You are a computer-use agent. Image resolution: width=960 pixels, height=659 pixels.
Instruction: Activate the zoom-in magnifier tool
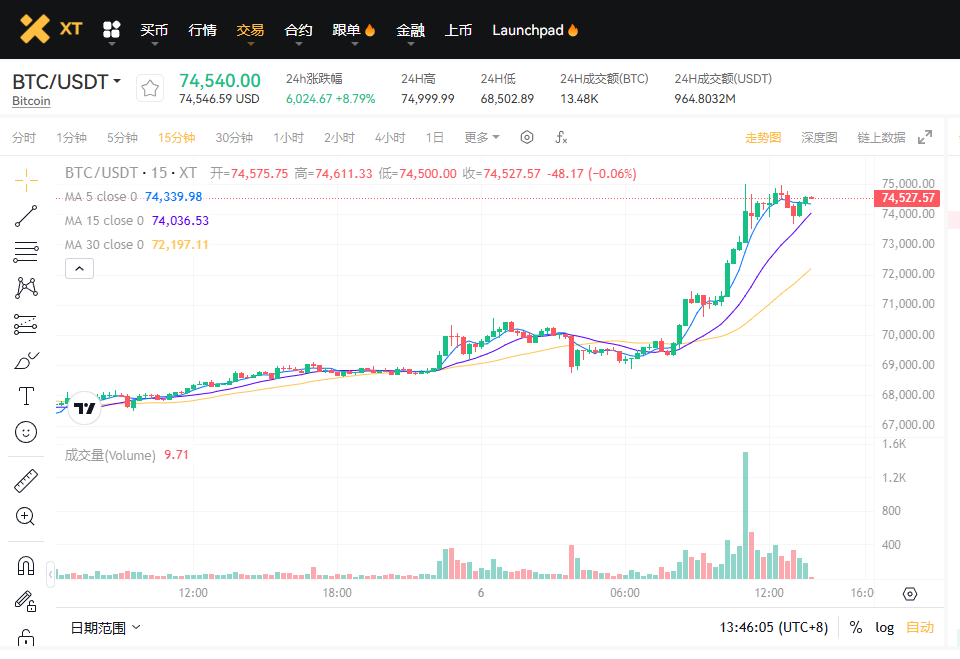25,516
